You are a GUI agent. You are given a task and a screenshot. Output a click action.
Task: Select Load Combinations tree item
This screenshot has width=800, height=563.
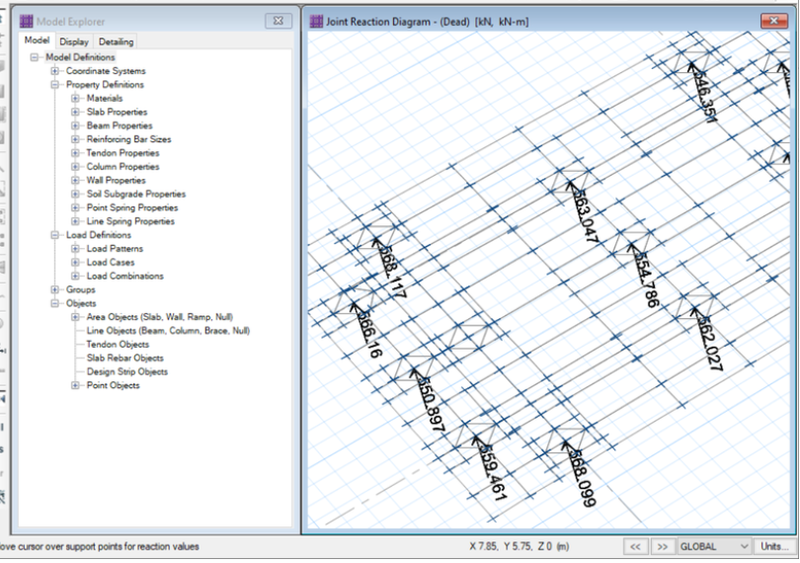tap(125, 276)
